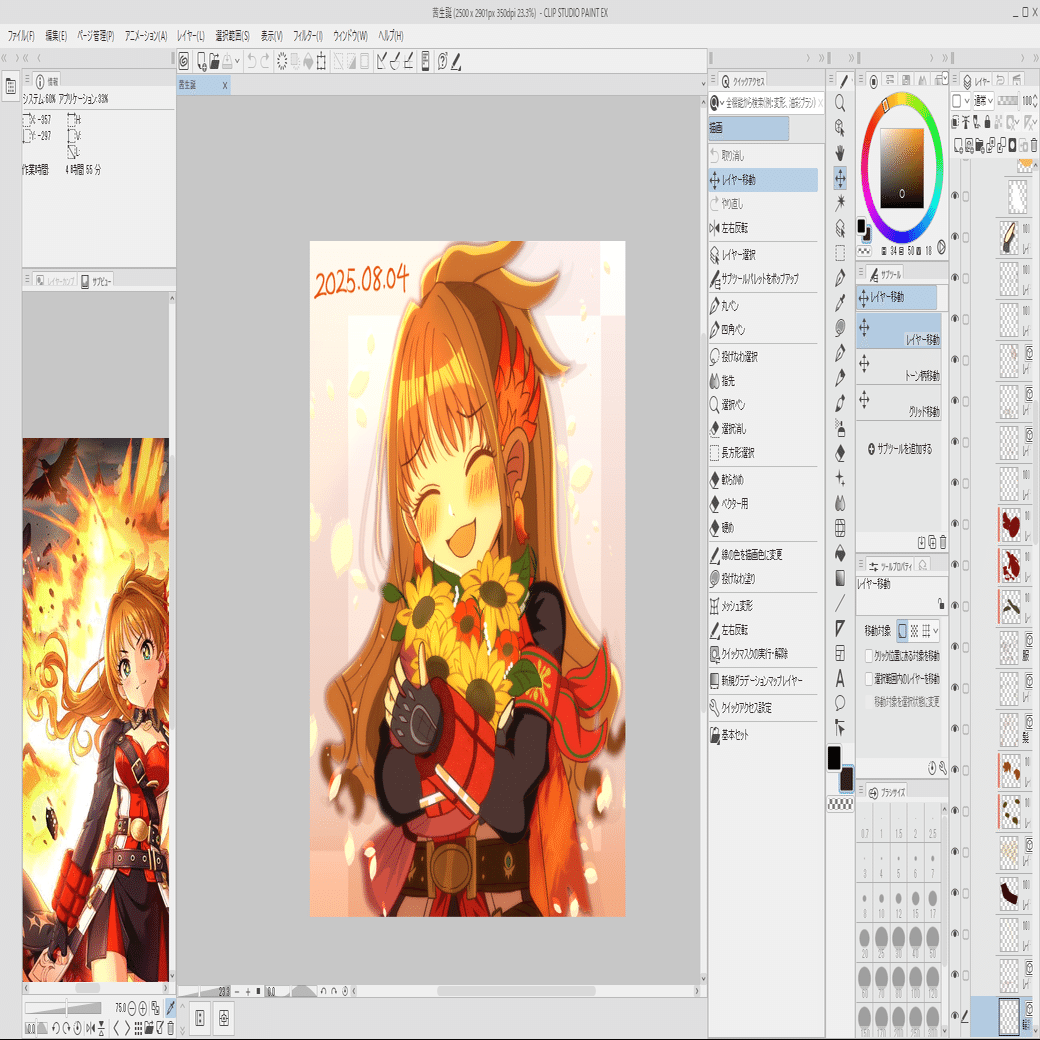1040x1040 pixels.
Task: Click the Lock layer padlock icon
Action: 988,121
